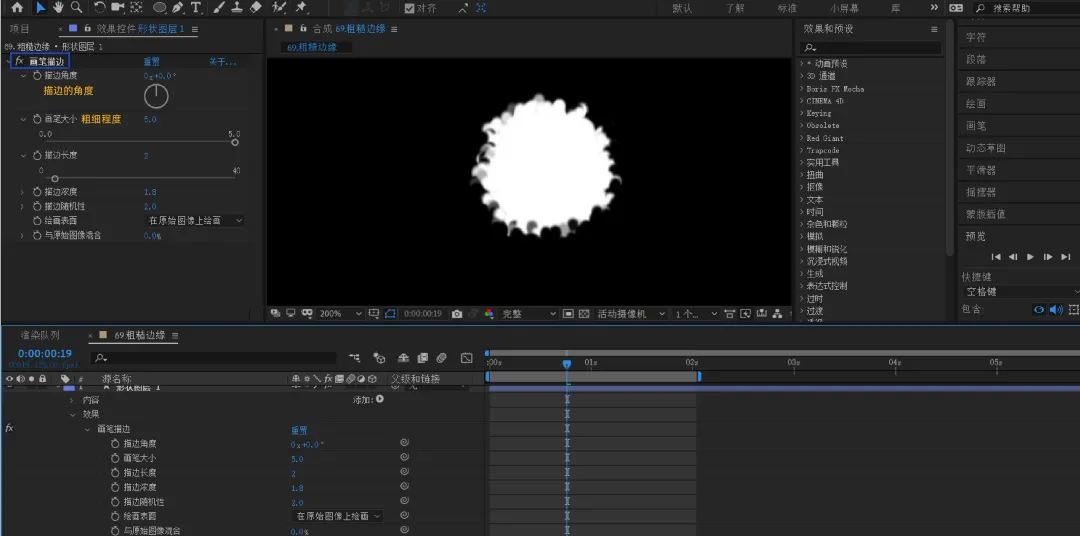The height and width of the screenshot is (536, 1080).
Task: Select the Pen tool in toolbar
Action: [x=178, y=8]
